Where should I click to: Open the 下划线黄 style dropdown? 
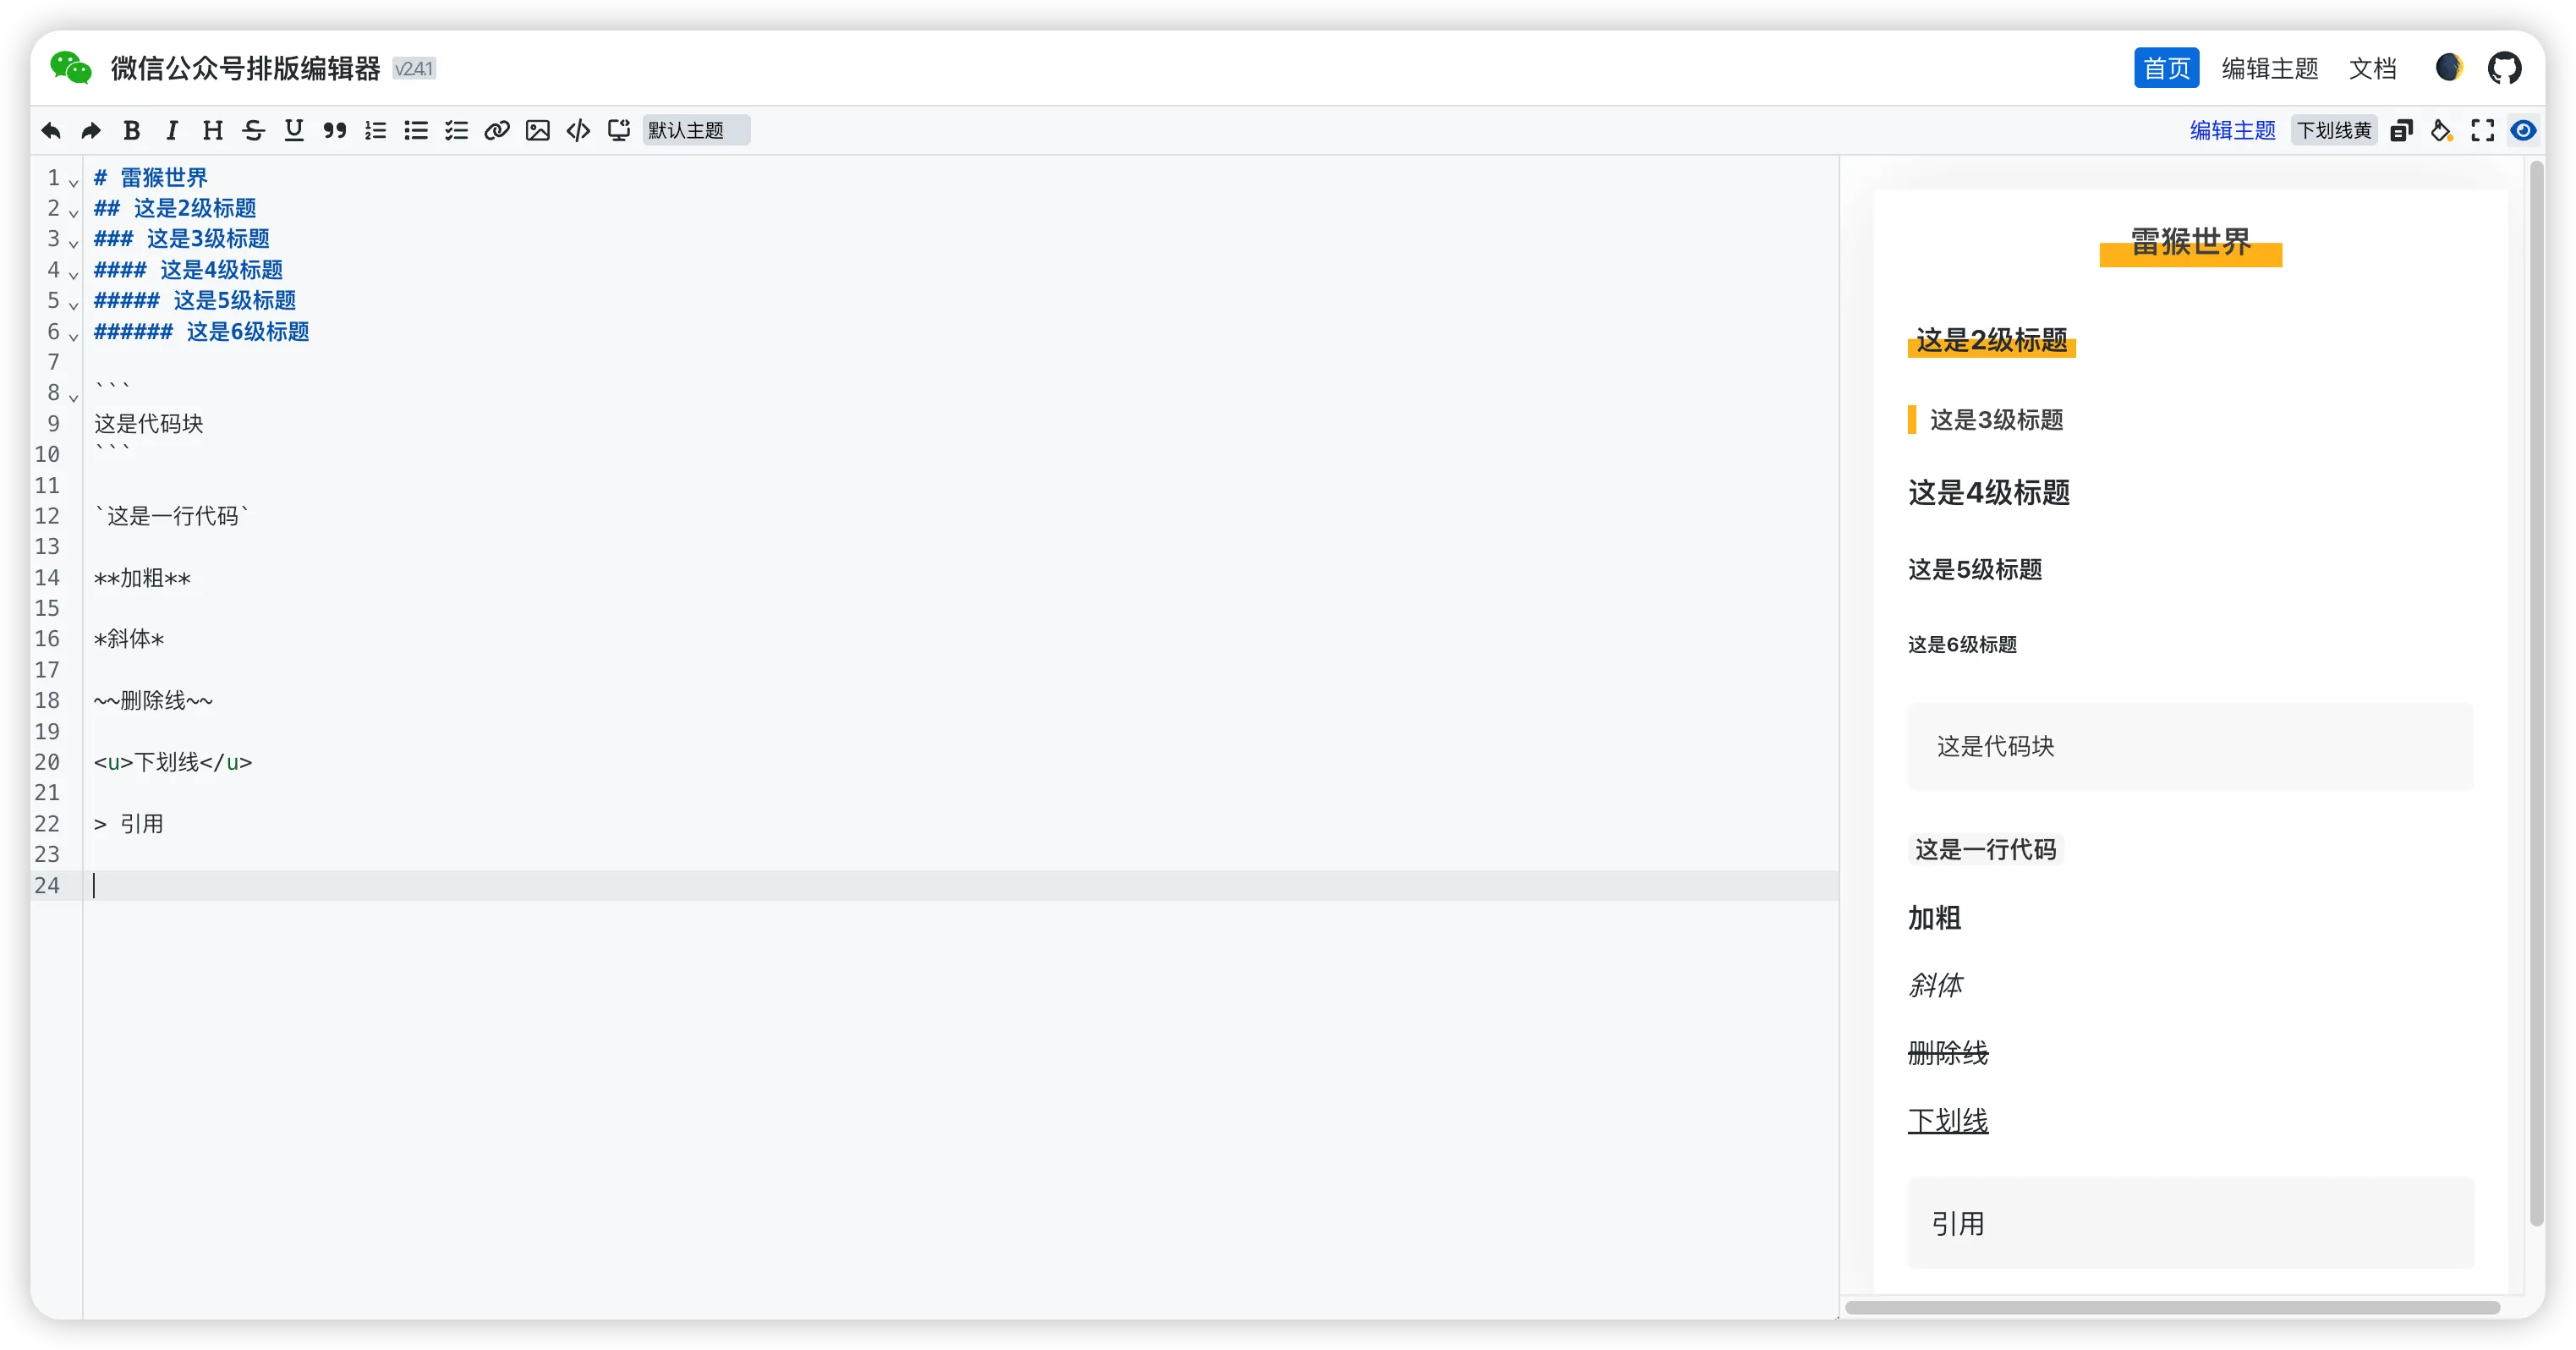click(2334, 130)
